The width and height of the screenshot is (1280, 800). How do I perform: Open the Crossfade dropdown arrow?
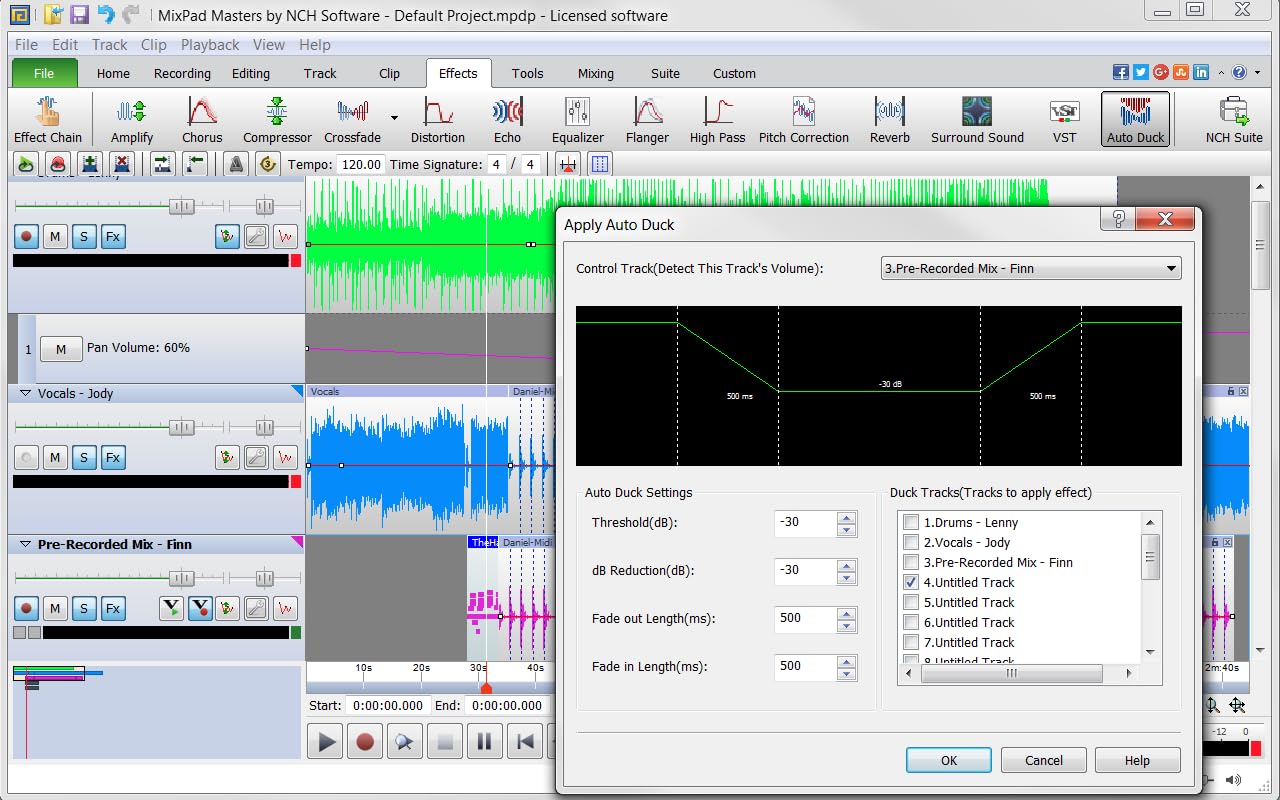394,118
